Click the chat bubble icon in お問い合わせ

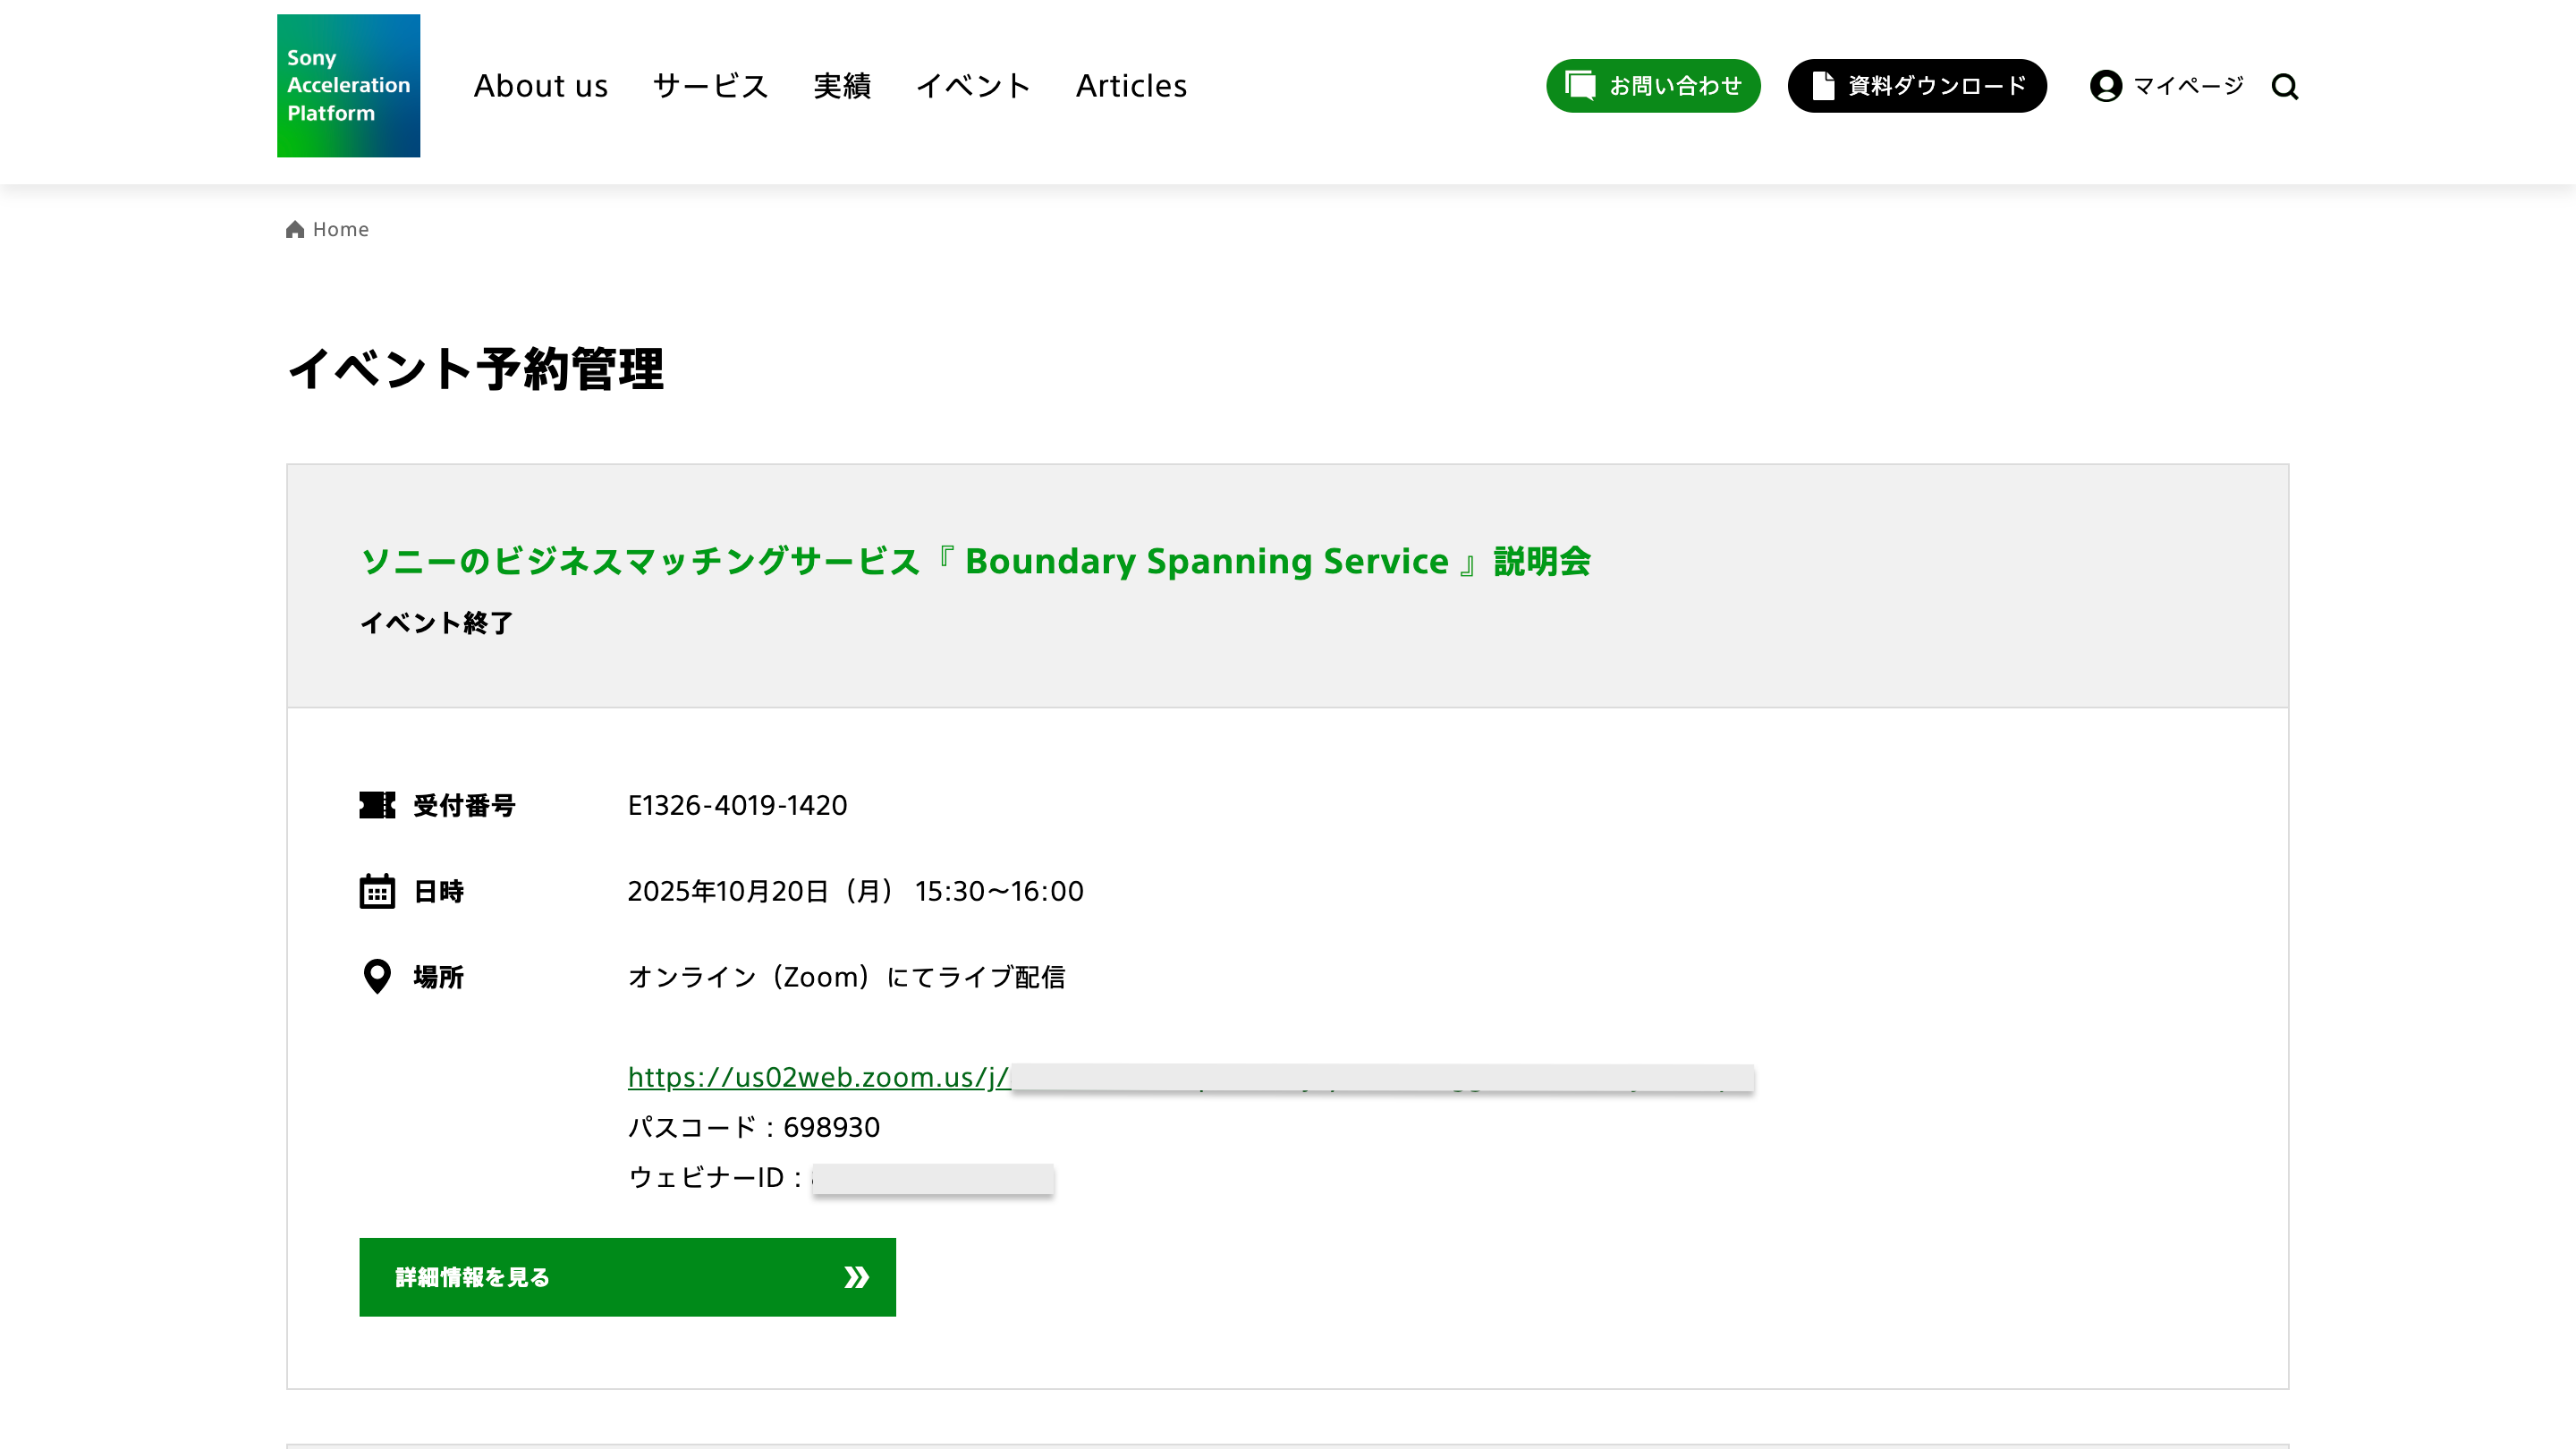(x=1580, y=86)
